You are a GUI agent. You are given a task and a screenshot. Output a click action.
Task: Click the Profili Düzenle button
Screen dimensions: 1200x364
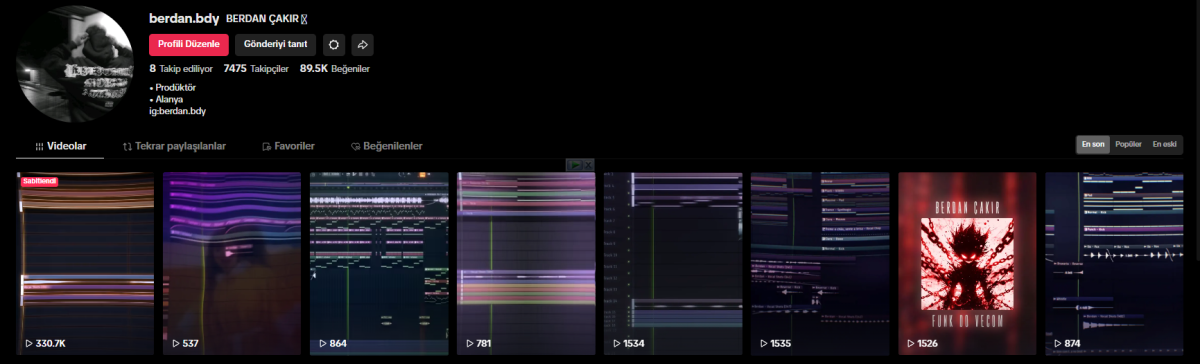[189, 45]
